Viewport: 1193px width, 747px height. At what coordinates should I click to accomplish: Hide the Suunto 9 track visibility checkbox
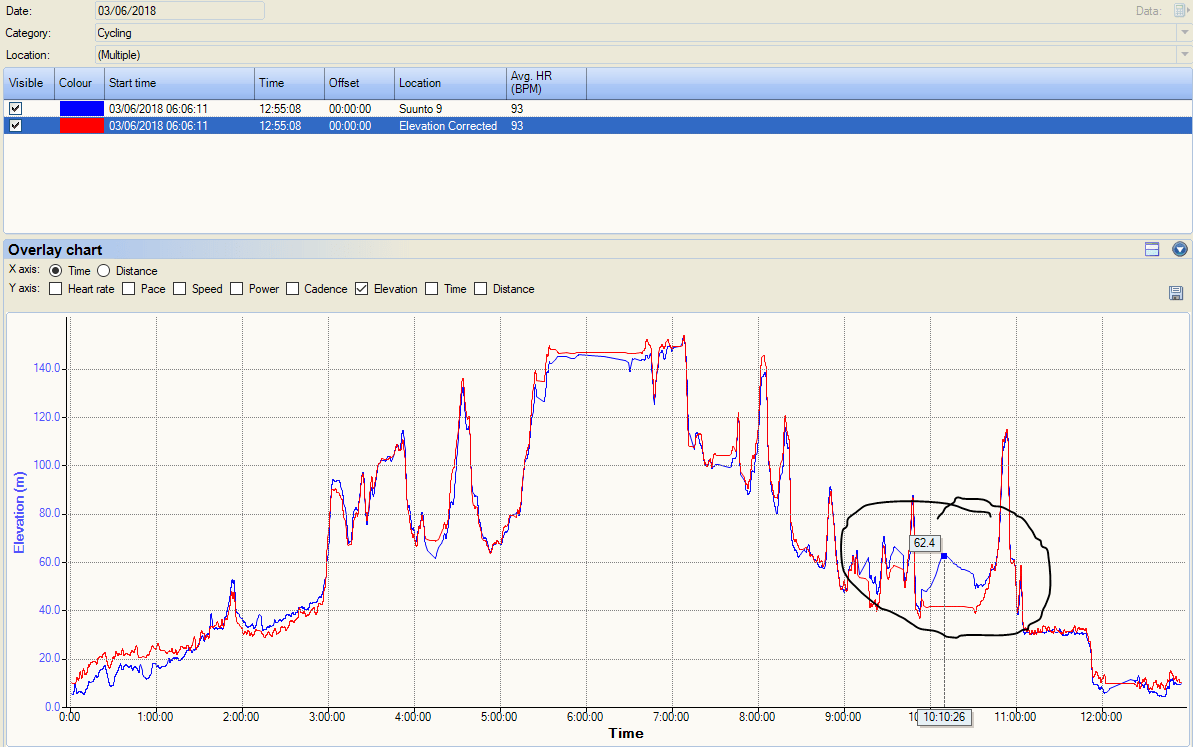(15, 108)
